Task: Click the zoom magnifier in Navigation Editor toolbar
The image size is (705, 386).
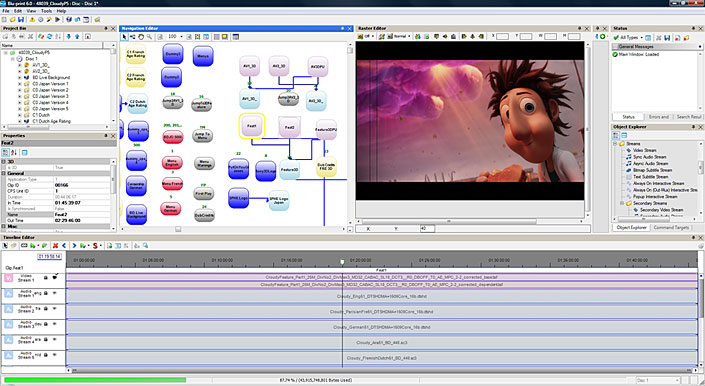Action: point(149,37)
